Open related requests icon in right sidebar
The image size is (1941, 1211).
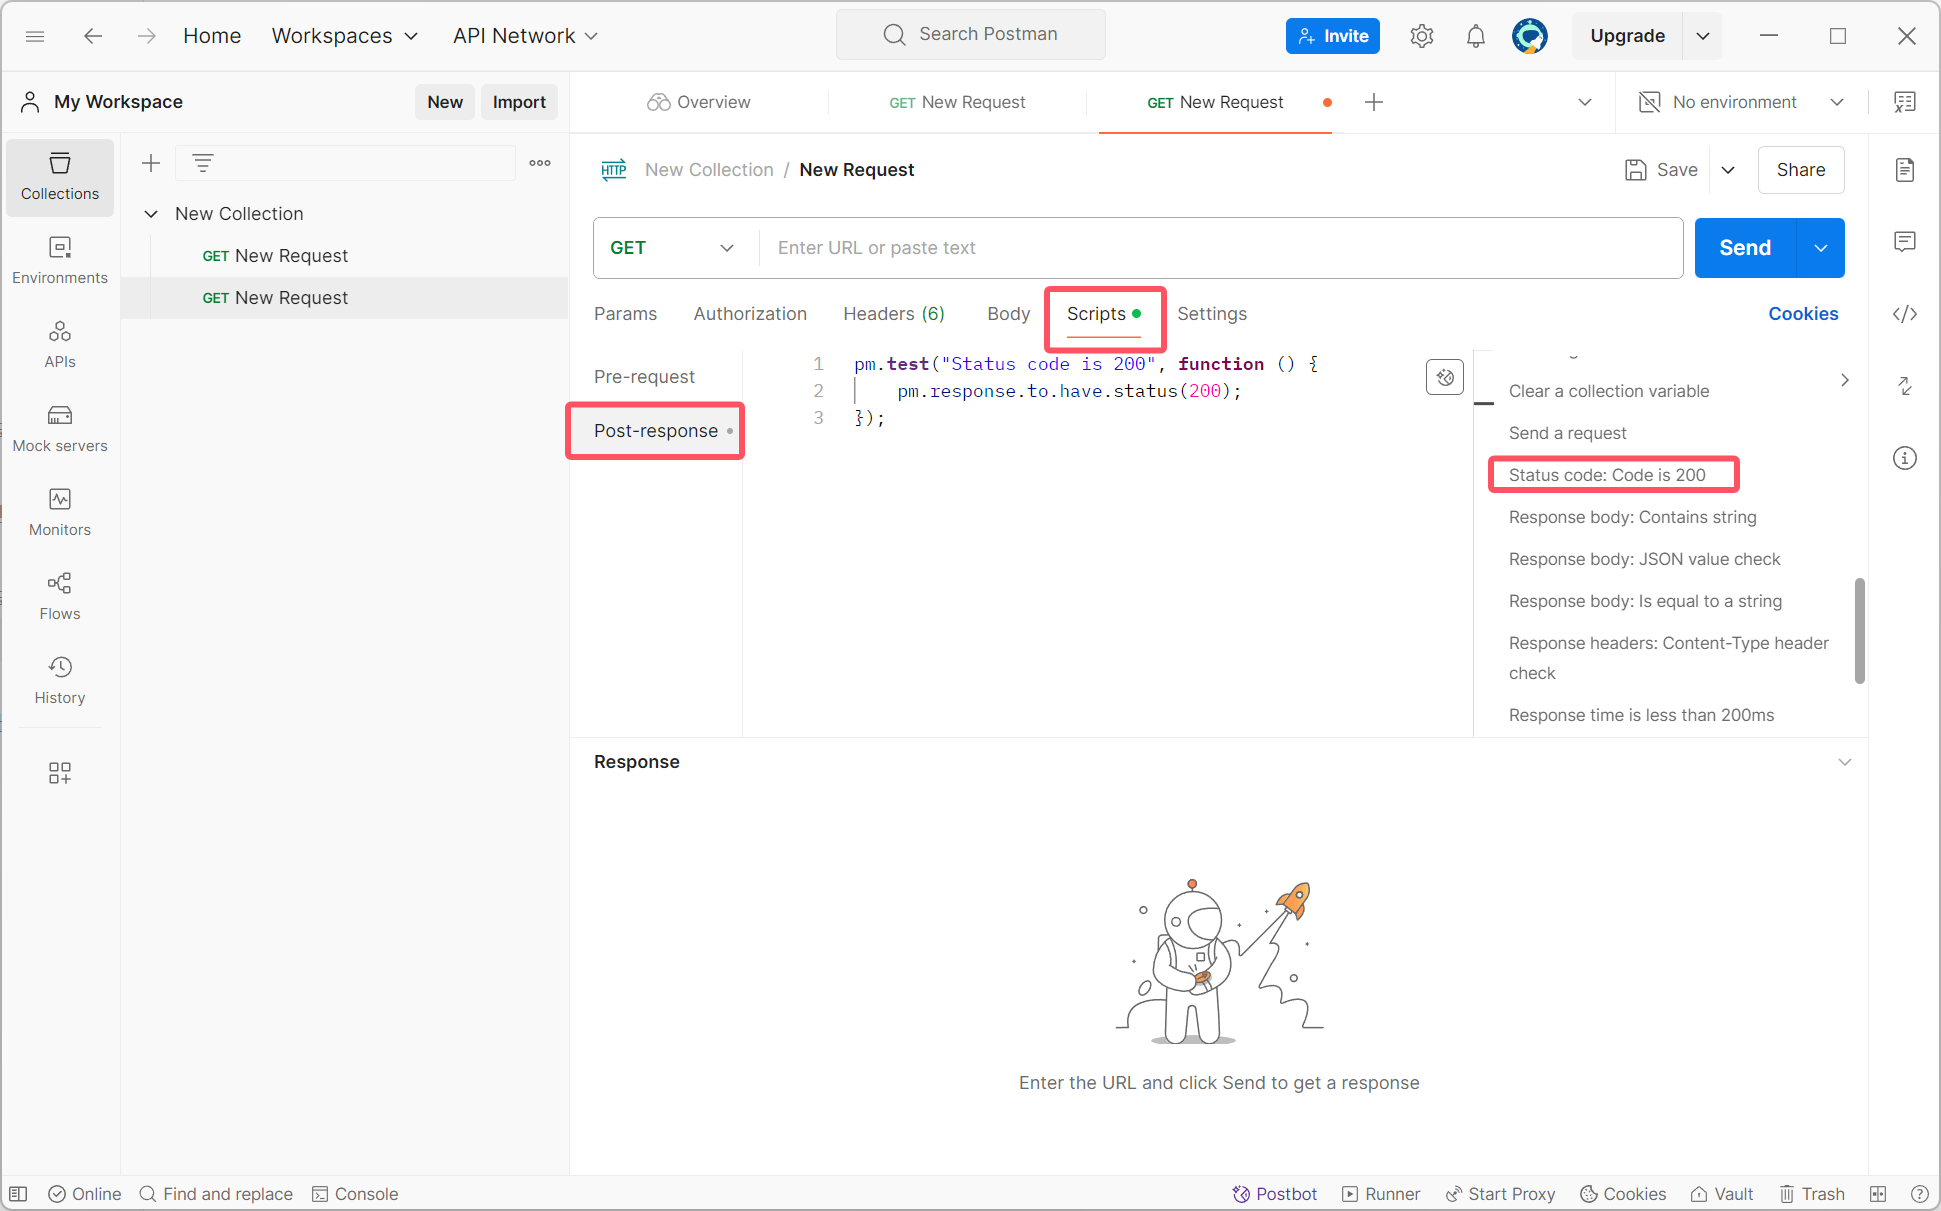[1905, 386]
